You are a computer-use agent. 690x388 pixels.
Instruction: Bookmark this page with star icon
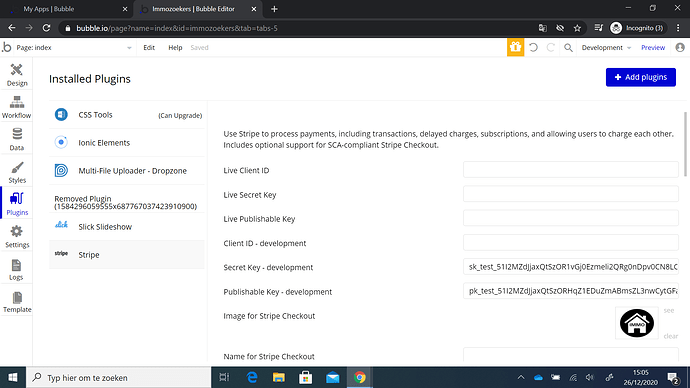577,28
